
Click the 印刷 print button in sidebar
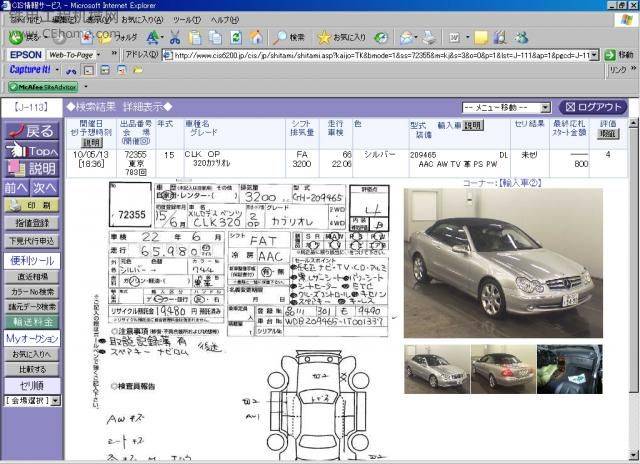(x=32, y=205)
